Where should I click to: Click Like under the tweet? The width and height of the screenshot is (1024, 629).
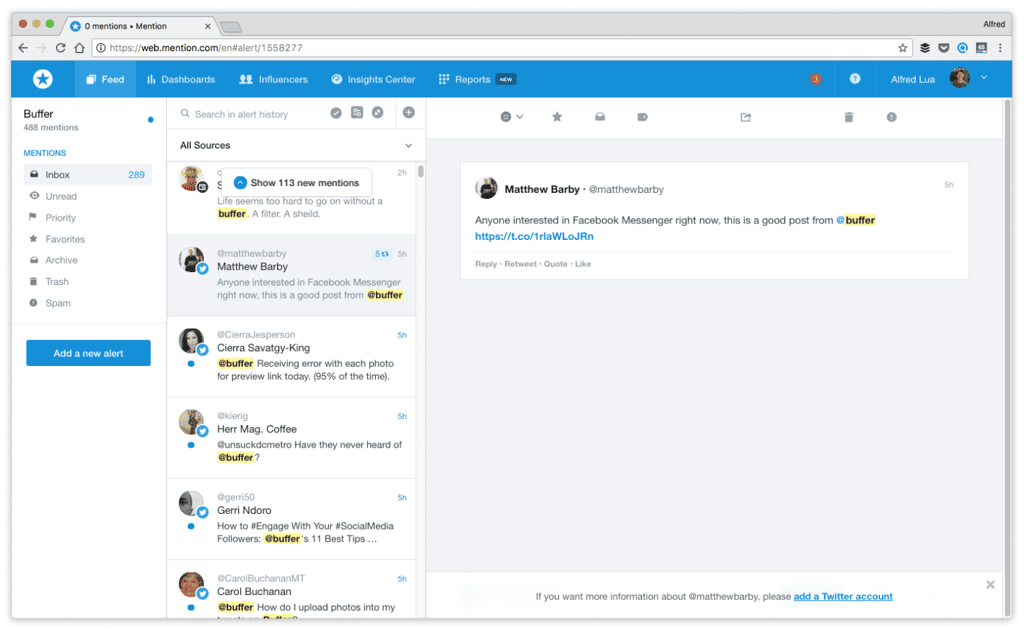pyautogui.click(x=583, y=264)
